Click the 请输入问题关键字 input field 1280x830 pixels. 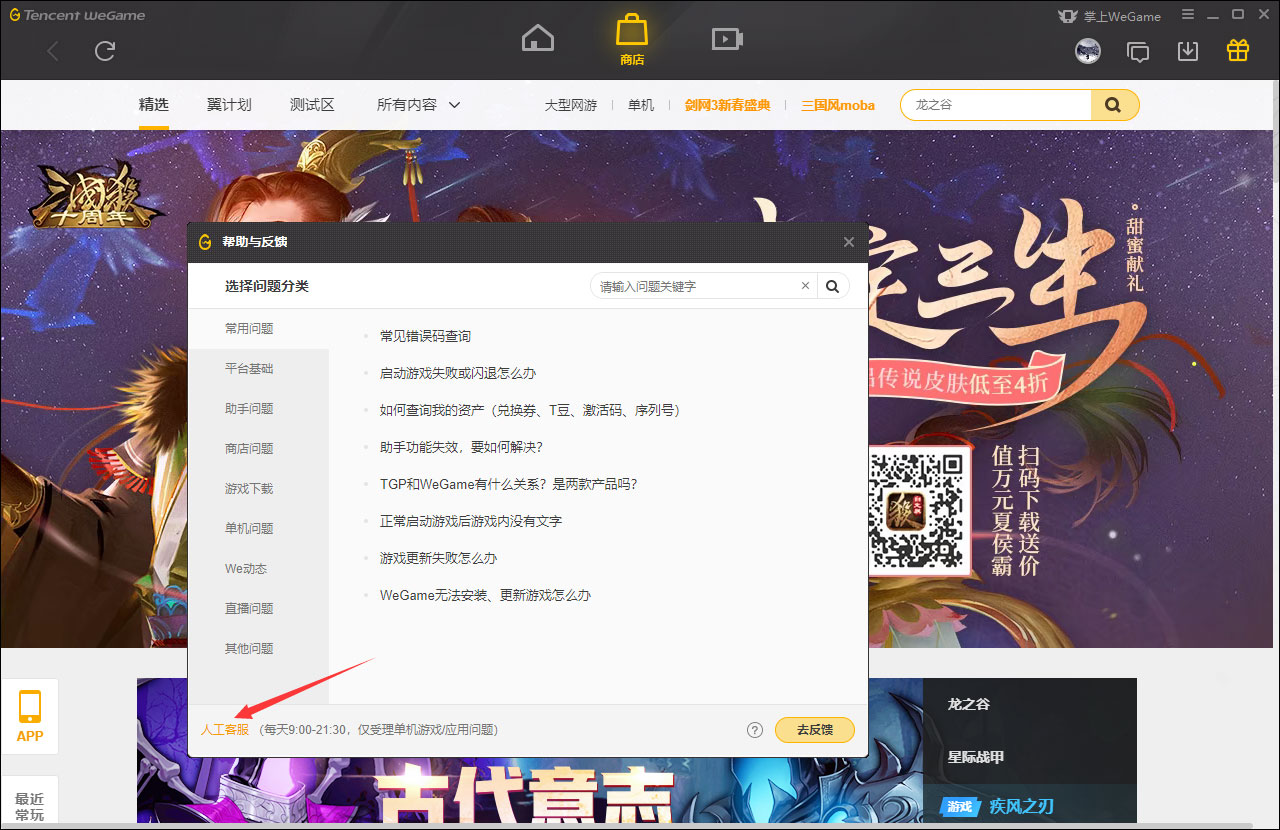pyautogui.click(x=700, y=285)
